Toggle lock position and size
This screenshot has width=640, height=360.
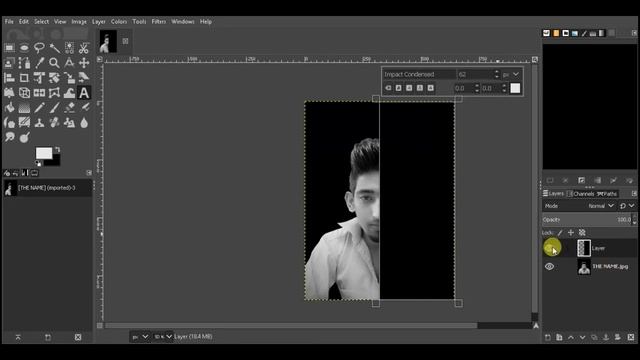click(x=571, y=233)
